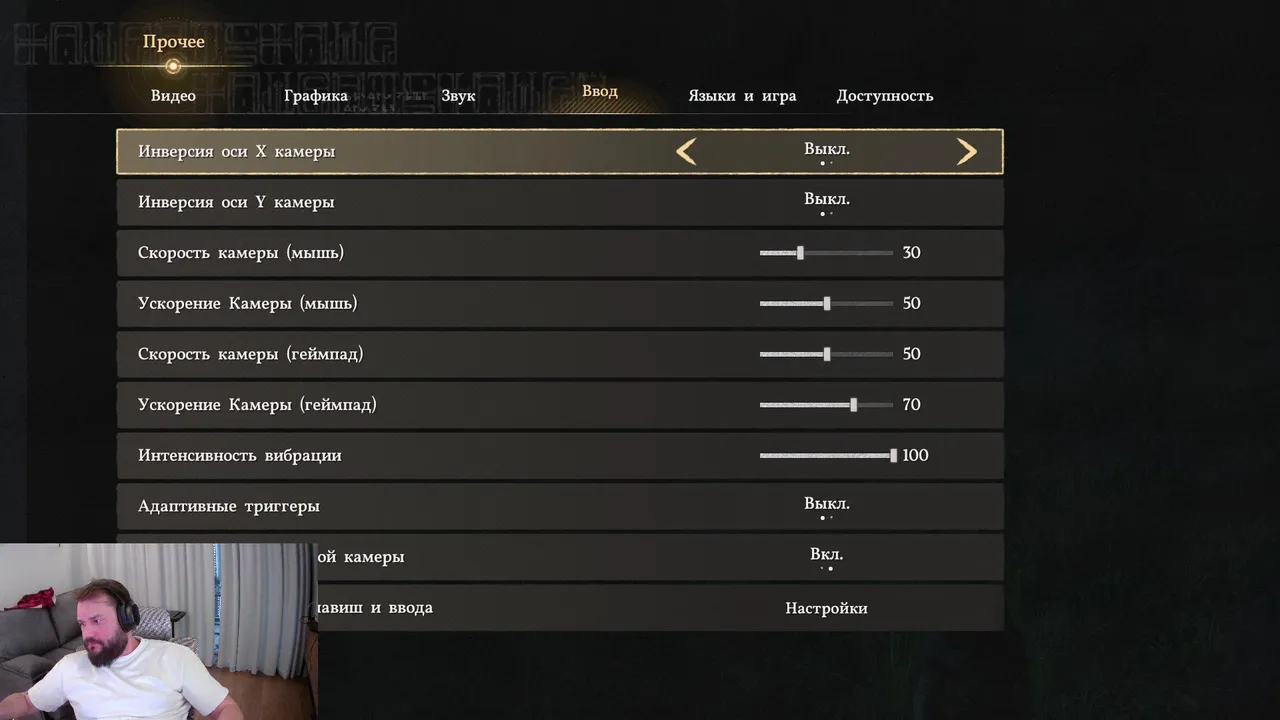Set the Ускорение Камеры (мышь) slider
The image size is (1280, 720).
tap(826, 303)
